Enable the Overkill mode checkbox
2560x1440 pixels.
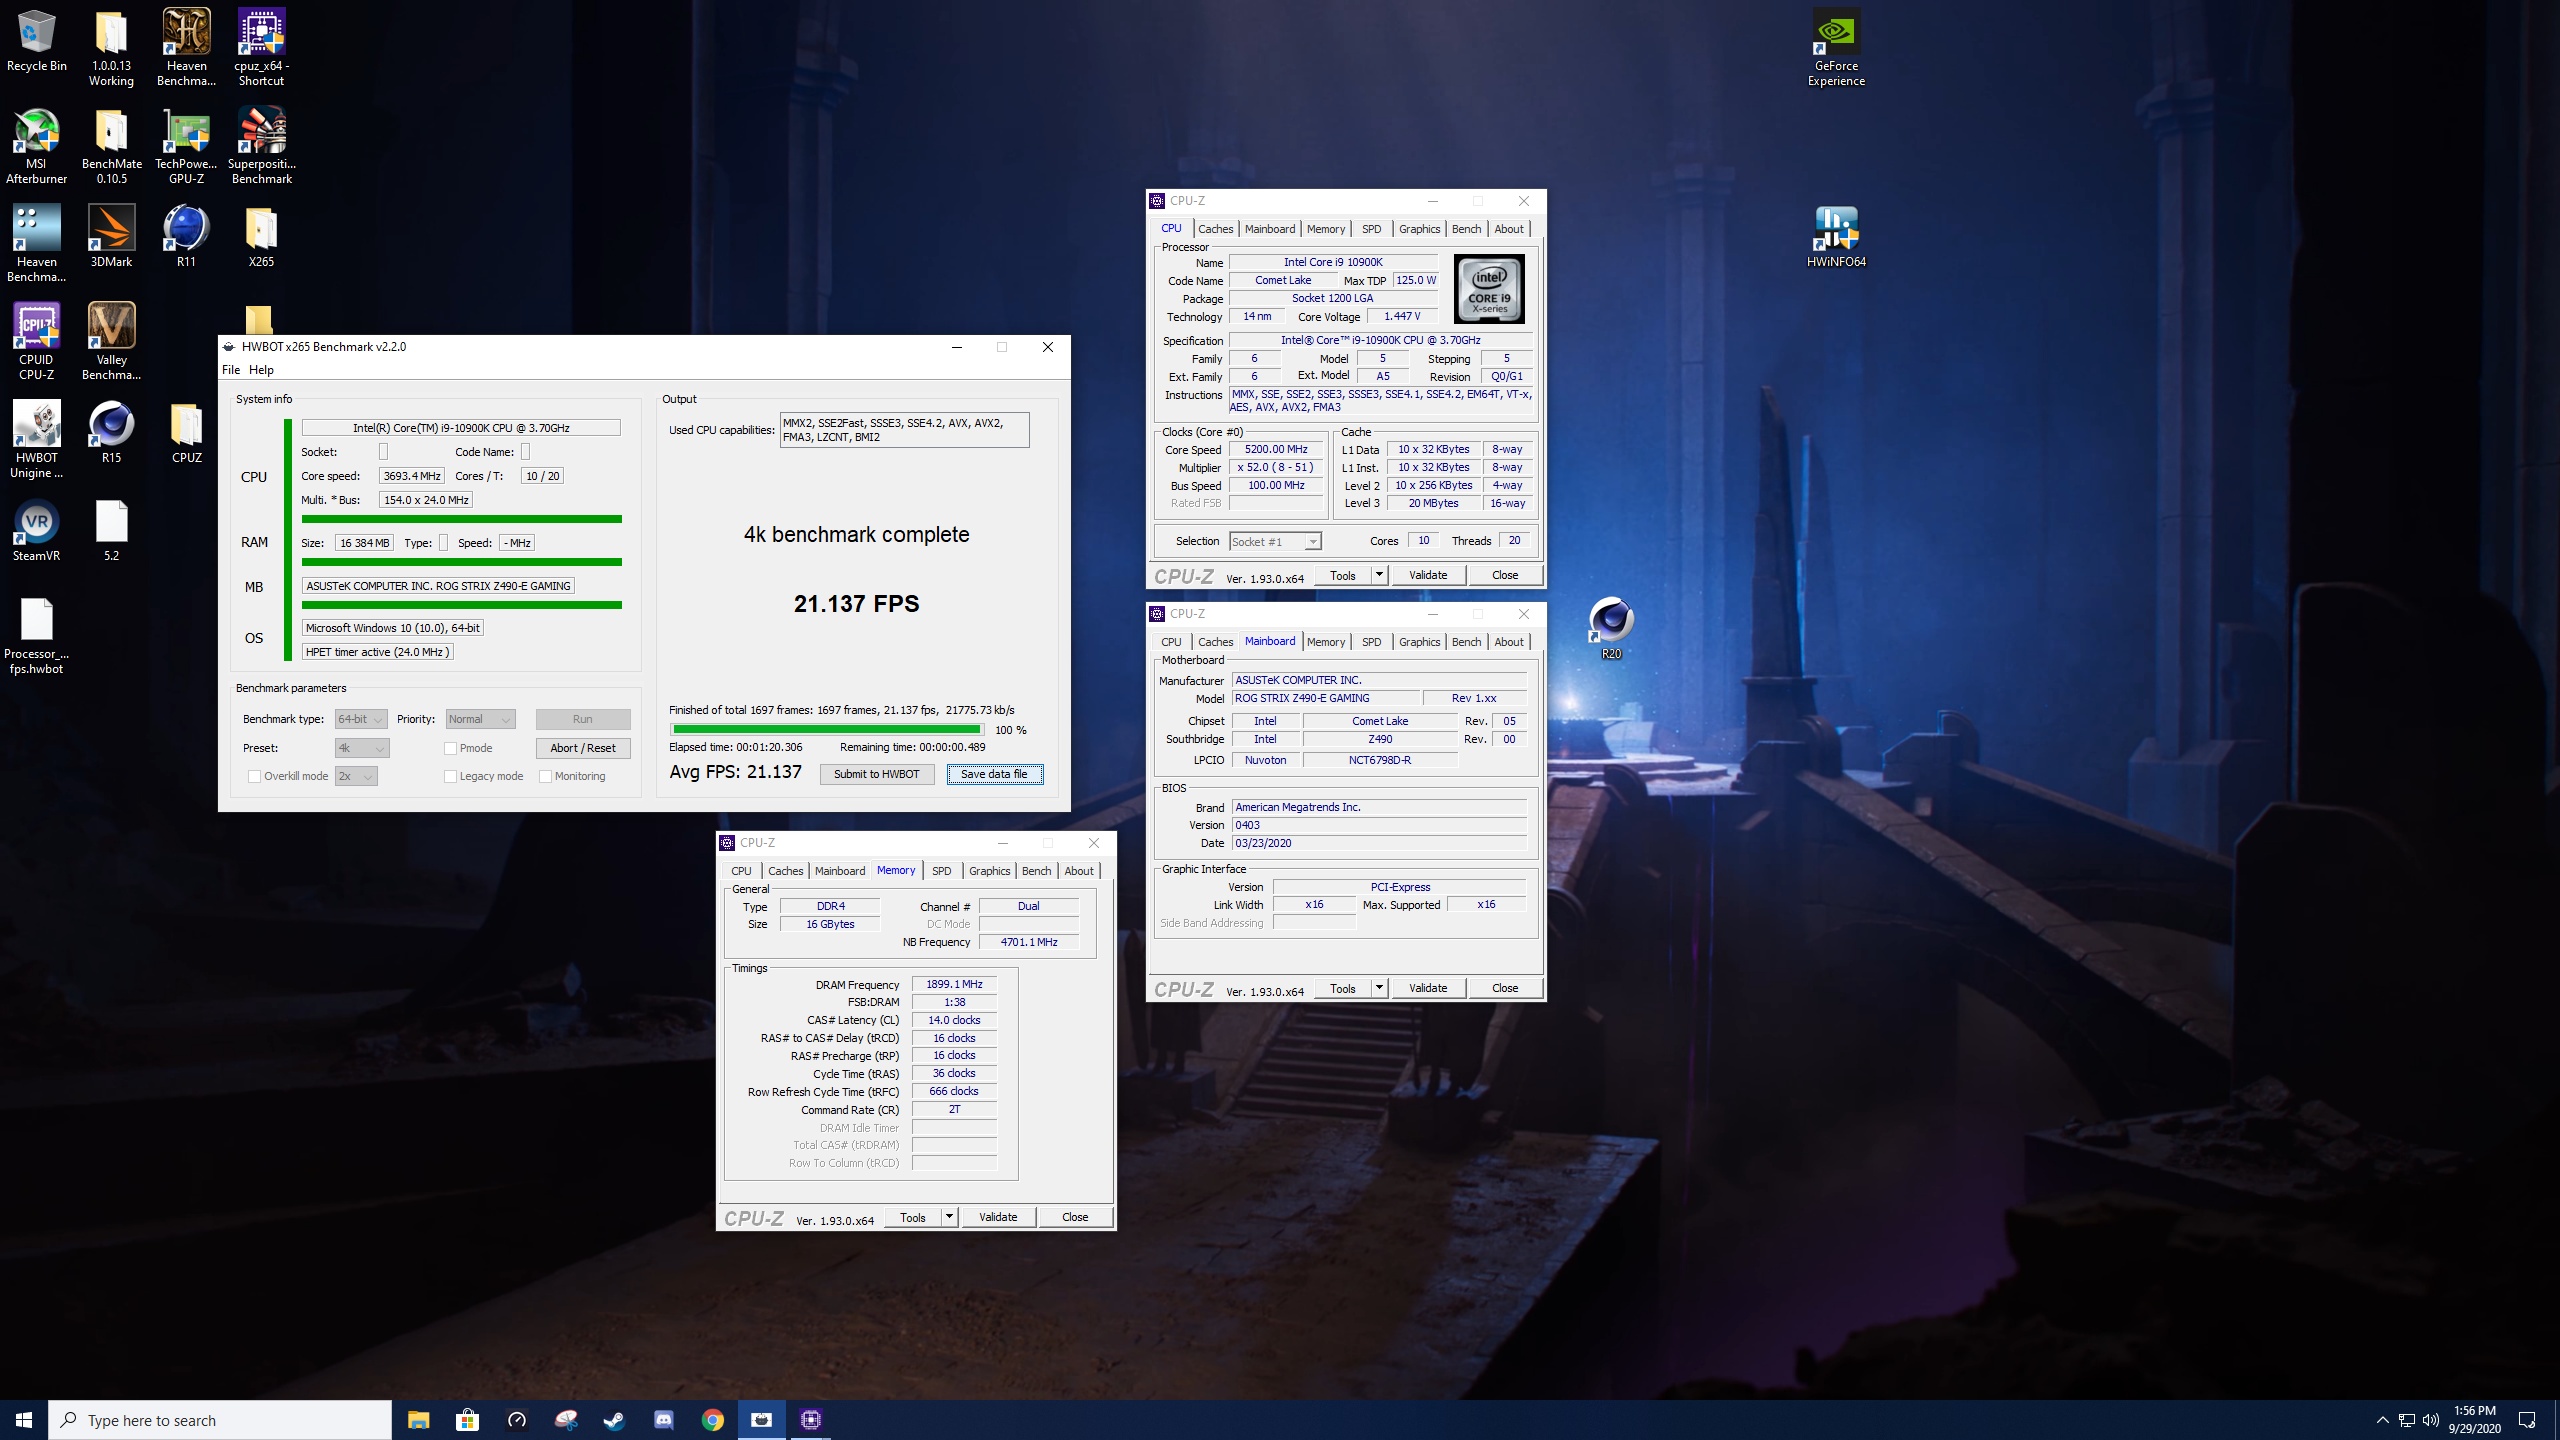coord(254,776)
